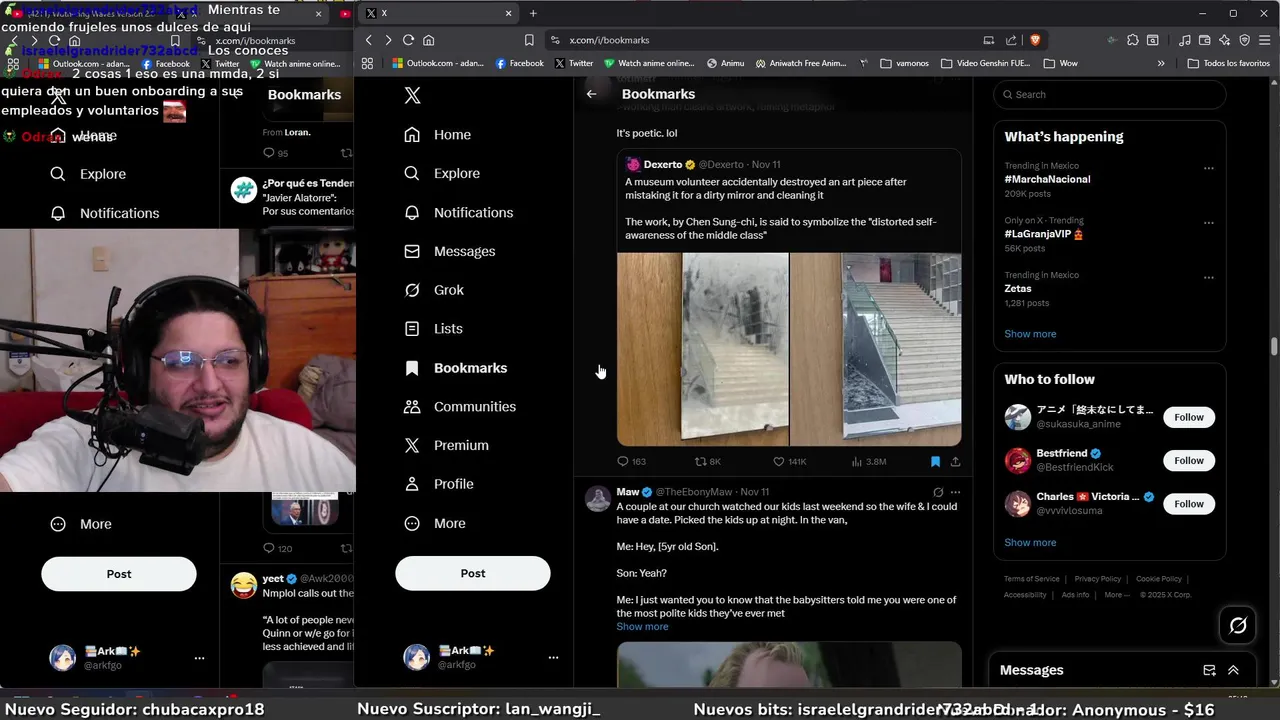The height and width of the screenshot is (720, 1280).
Task: Open a new browser tab
Action: [x=533, y=13]
